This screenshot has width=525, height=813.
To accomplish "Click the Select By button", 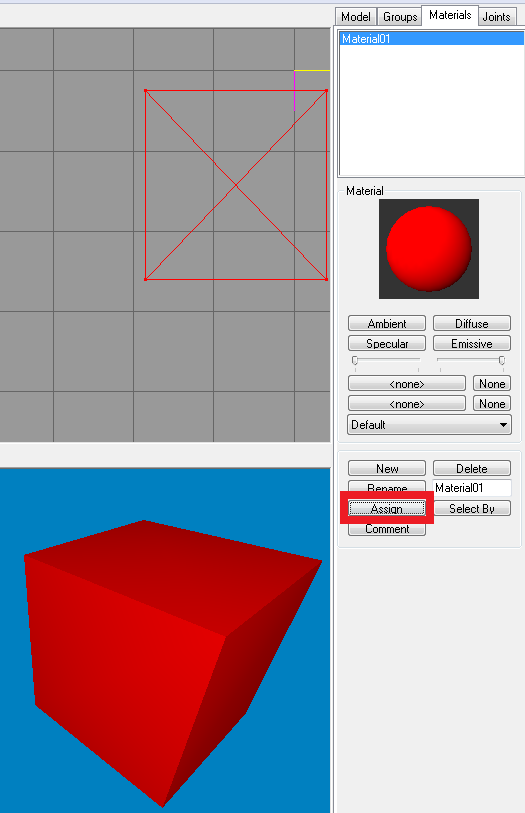I will pyautogui.click(x=472, y=508).
